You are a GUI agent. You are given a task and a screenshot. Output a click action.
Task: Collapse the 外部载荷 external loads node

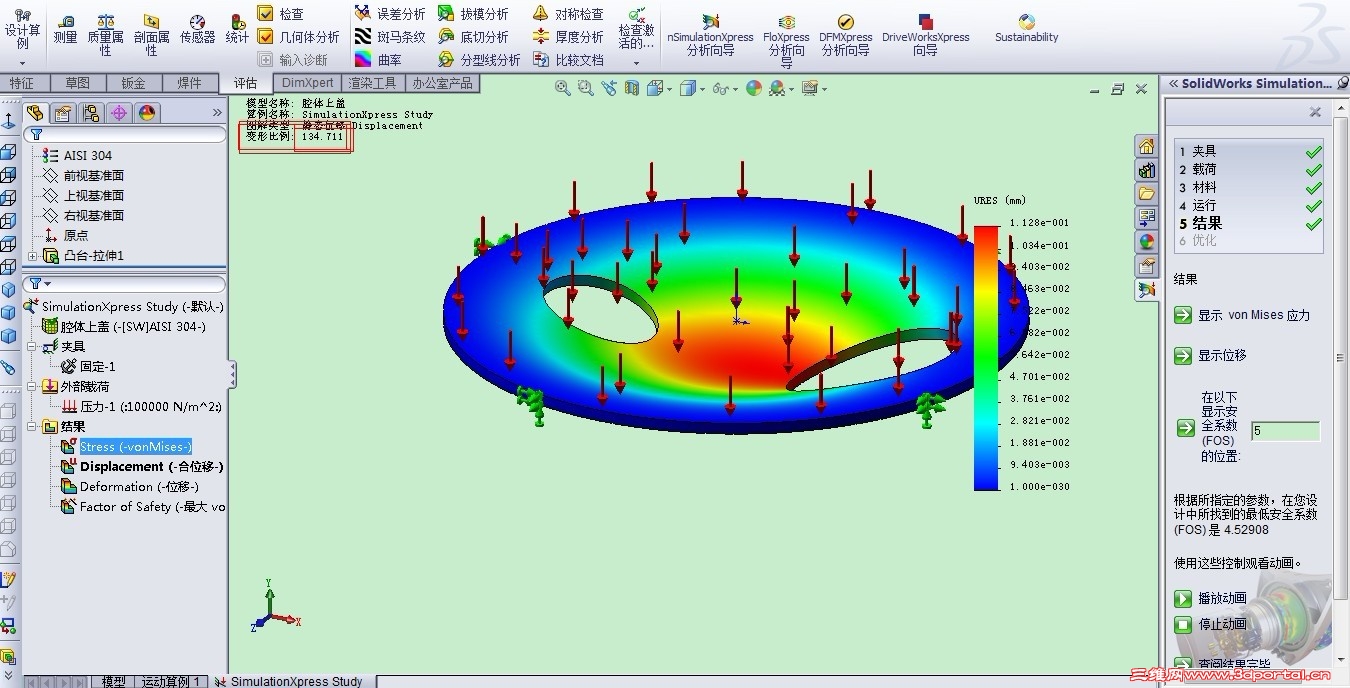pyautogui.click(x=33, y=386)
